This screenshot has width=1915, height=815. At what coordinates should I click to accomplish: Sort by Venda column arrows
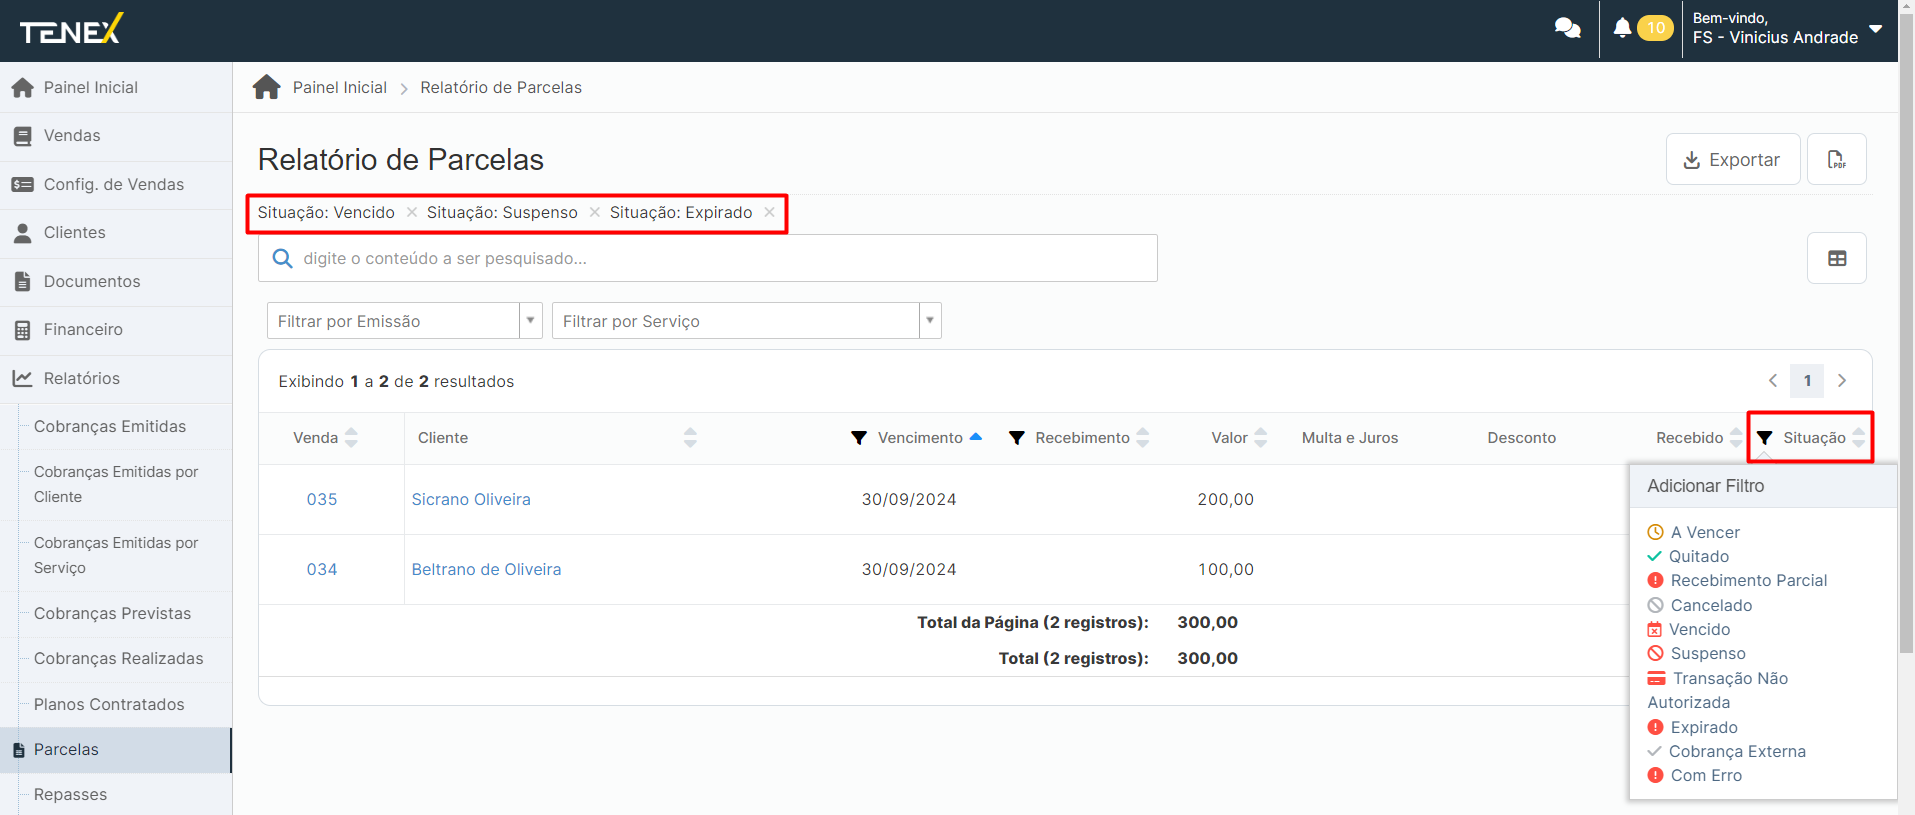pyautogui.click(x=351, y=438)
